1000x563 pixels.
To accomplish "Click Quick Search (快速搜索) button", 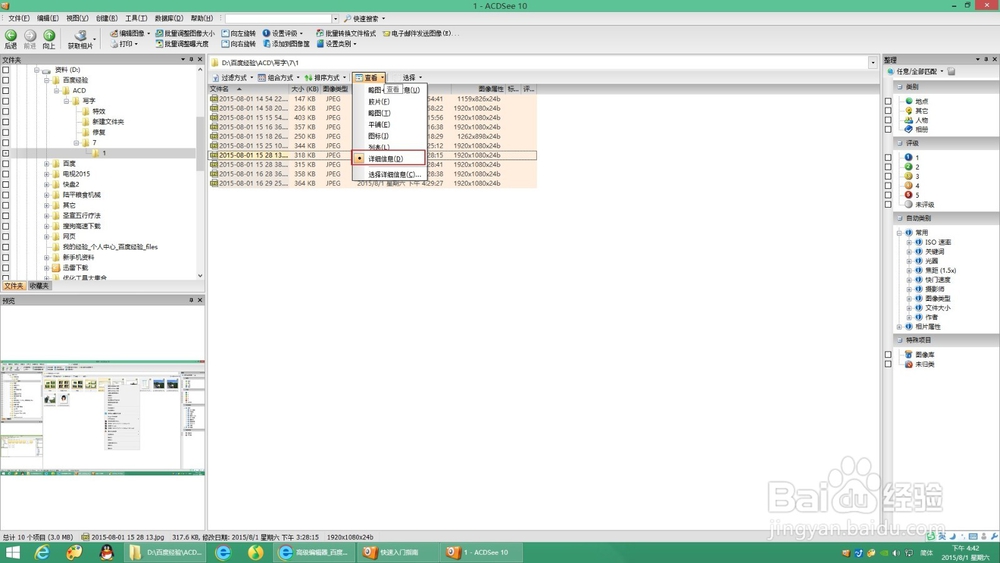I will click(x=364, y=18).
